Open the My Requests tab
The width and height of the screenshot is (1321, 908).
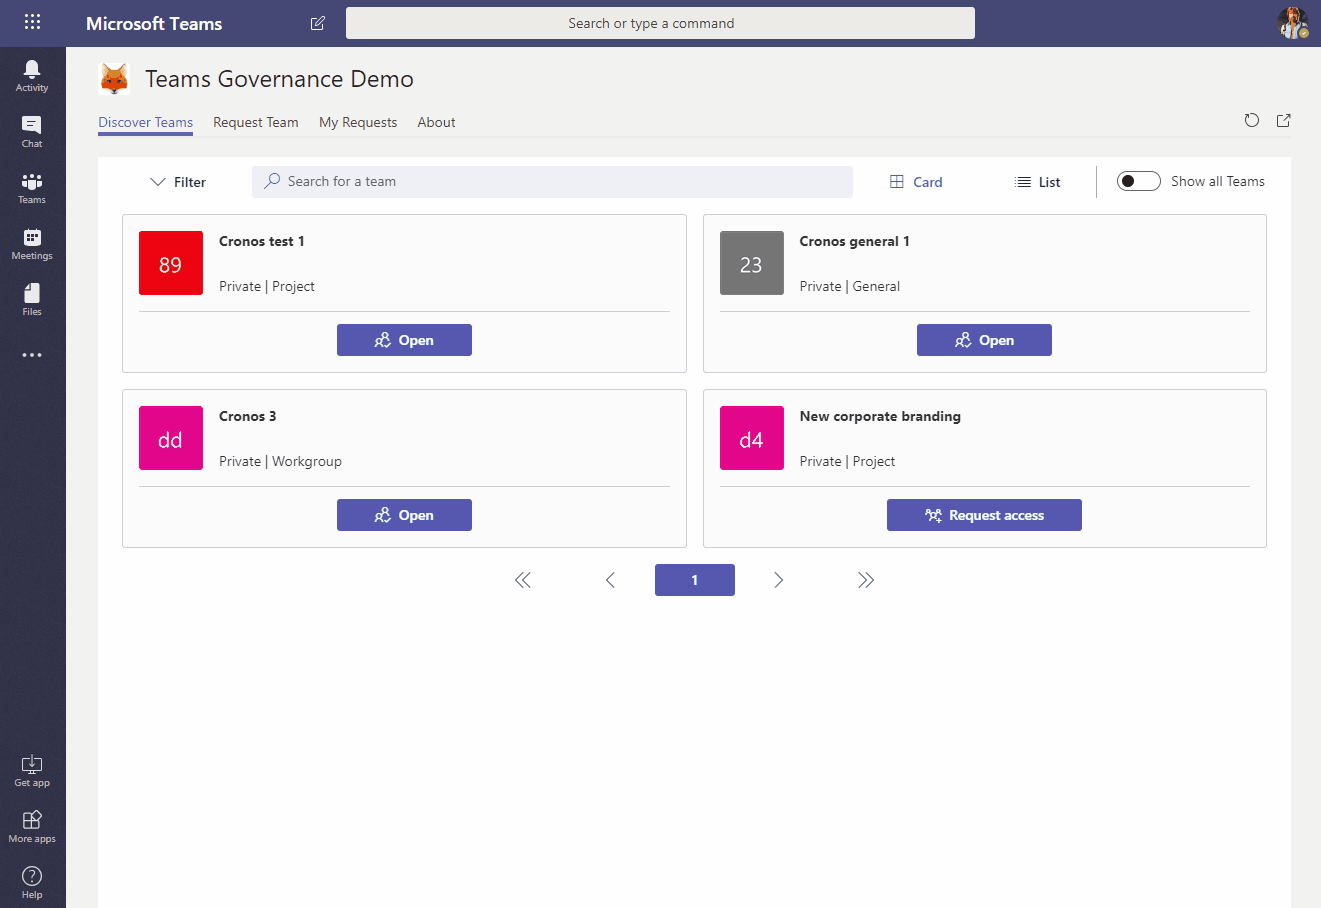(358, 122)
